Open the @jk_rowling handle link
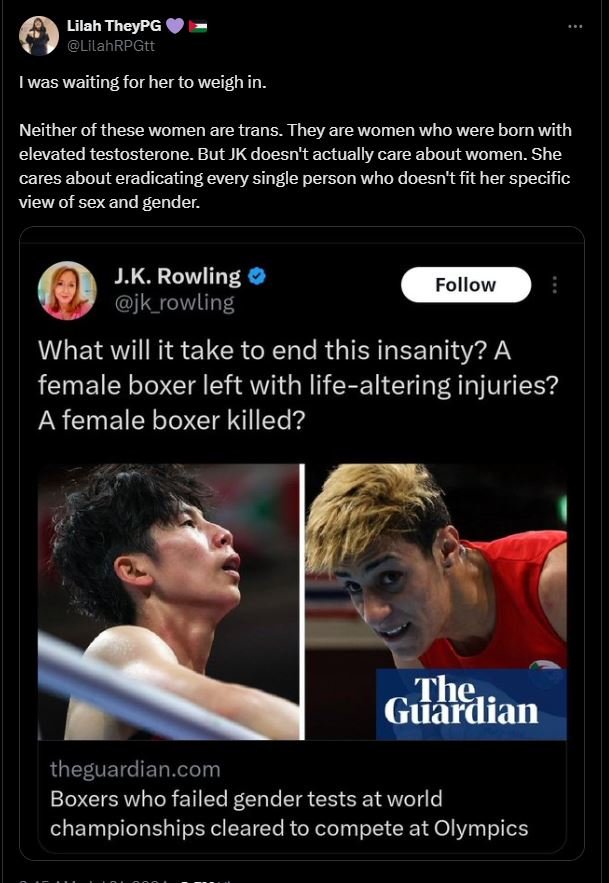Screen dimensions: 609x883 pos(174,304)
